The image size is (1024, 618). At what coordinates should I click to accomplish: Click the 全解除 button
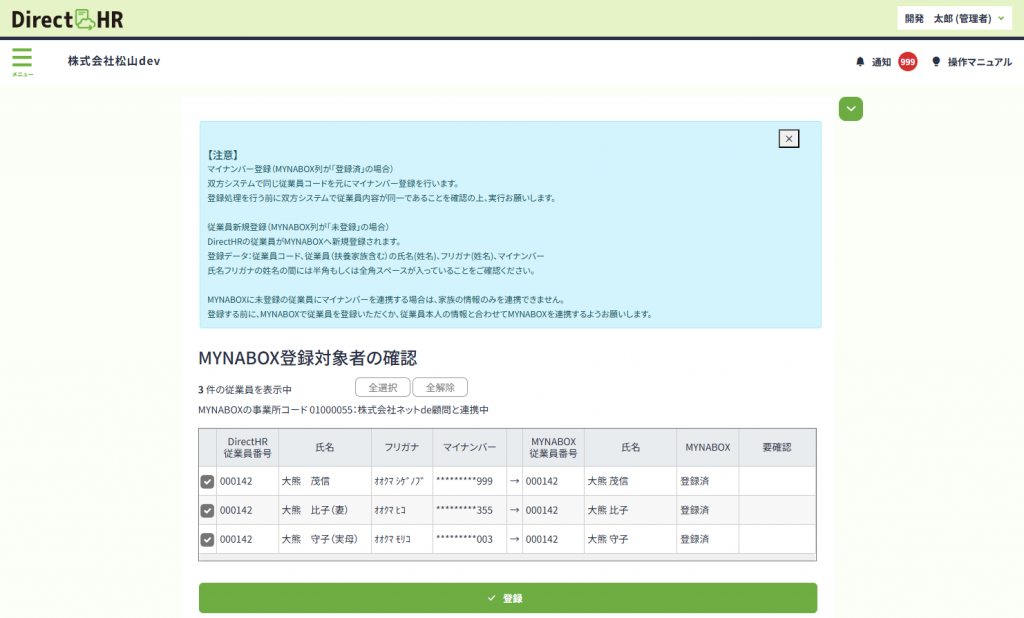click(x=440, y=387)
